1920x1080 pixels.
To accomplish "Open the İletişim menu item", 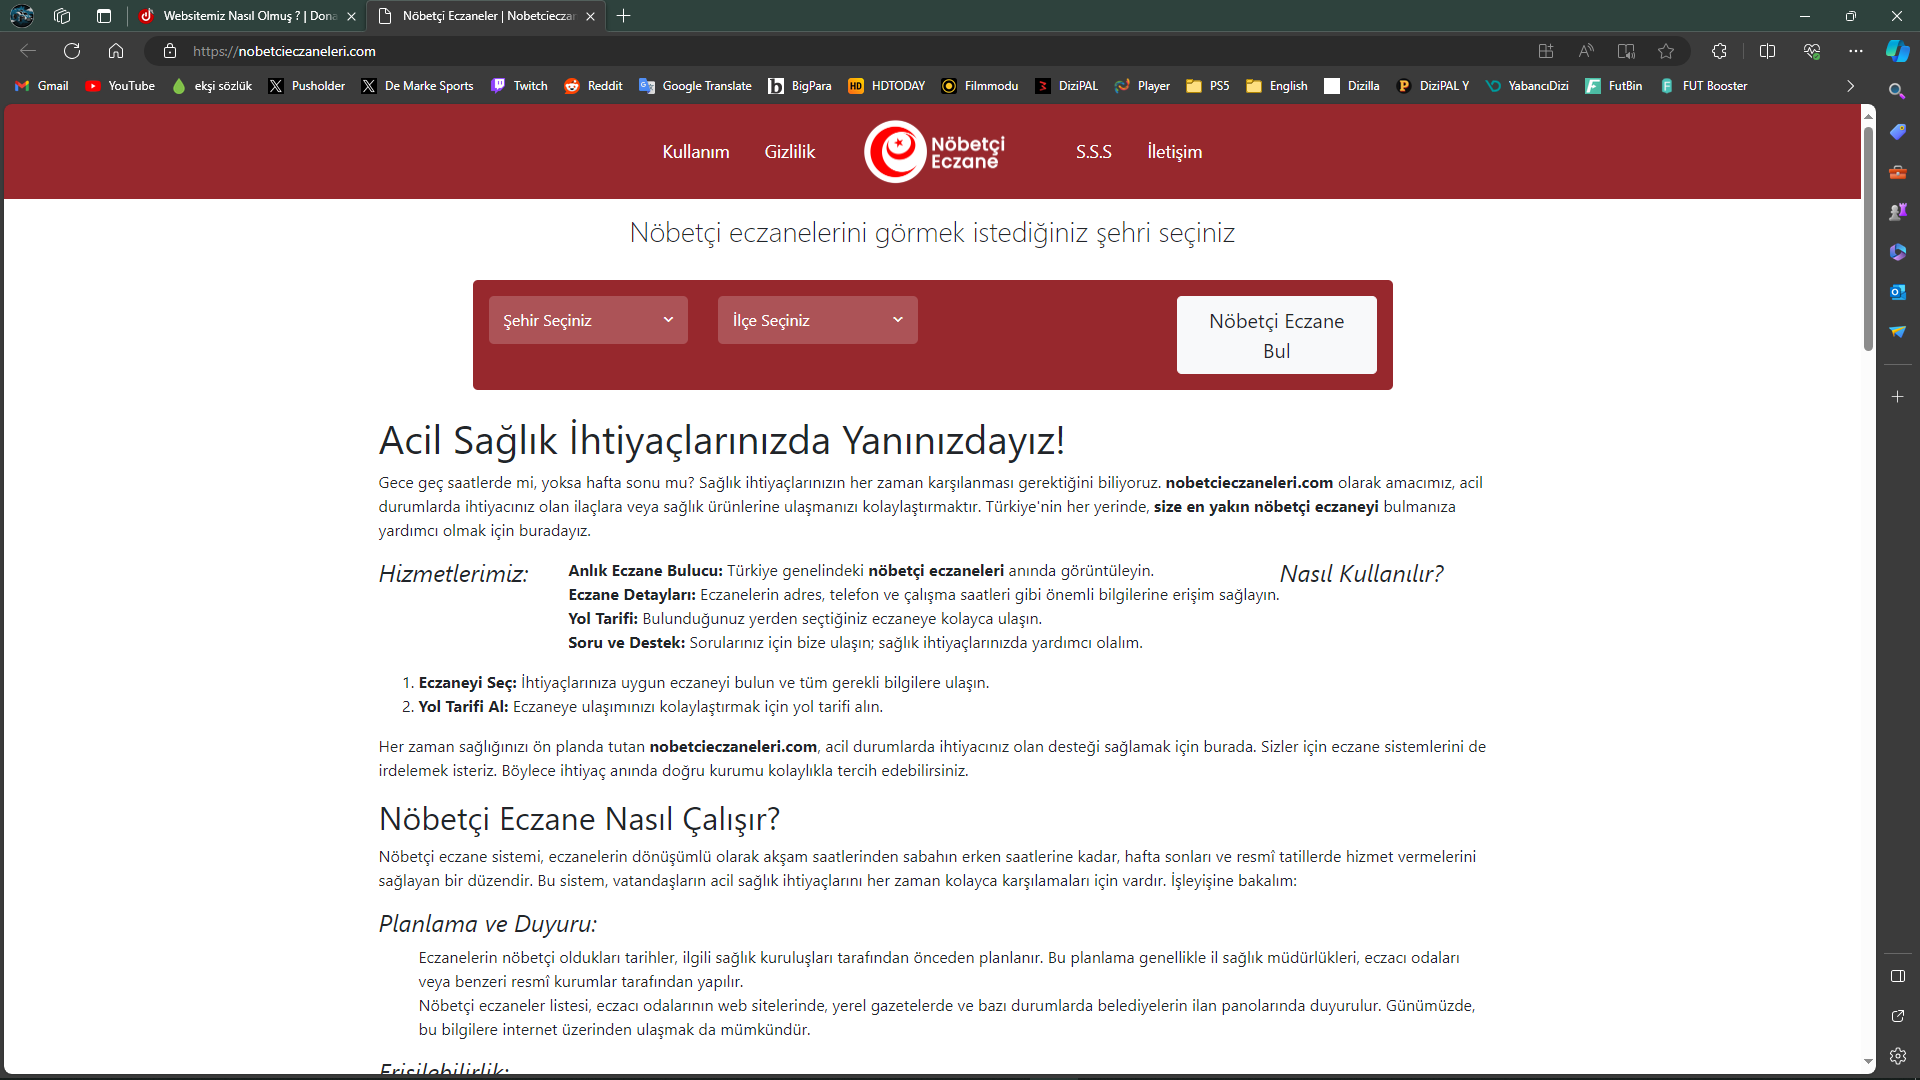I will pos(1174,152).
